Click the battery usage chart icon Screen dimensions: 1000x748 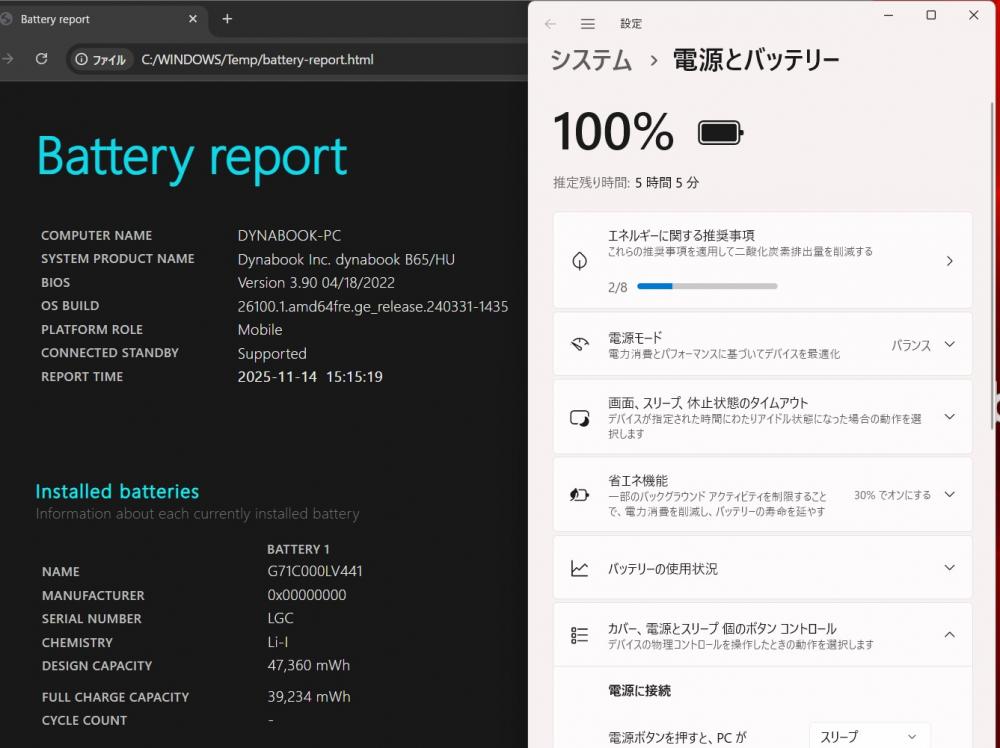coord(579,569)
